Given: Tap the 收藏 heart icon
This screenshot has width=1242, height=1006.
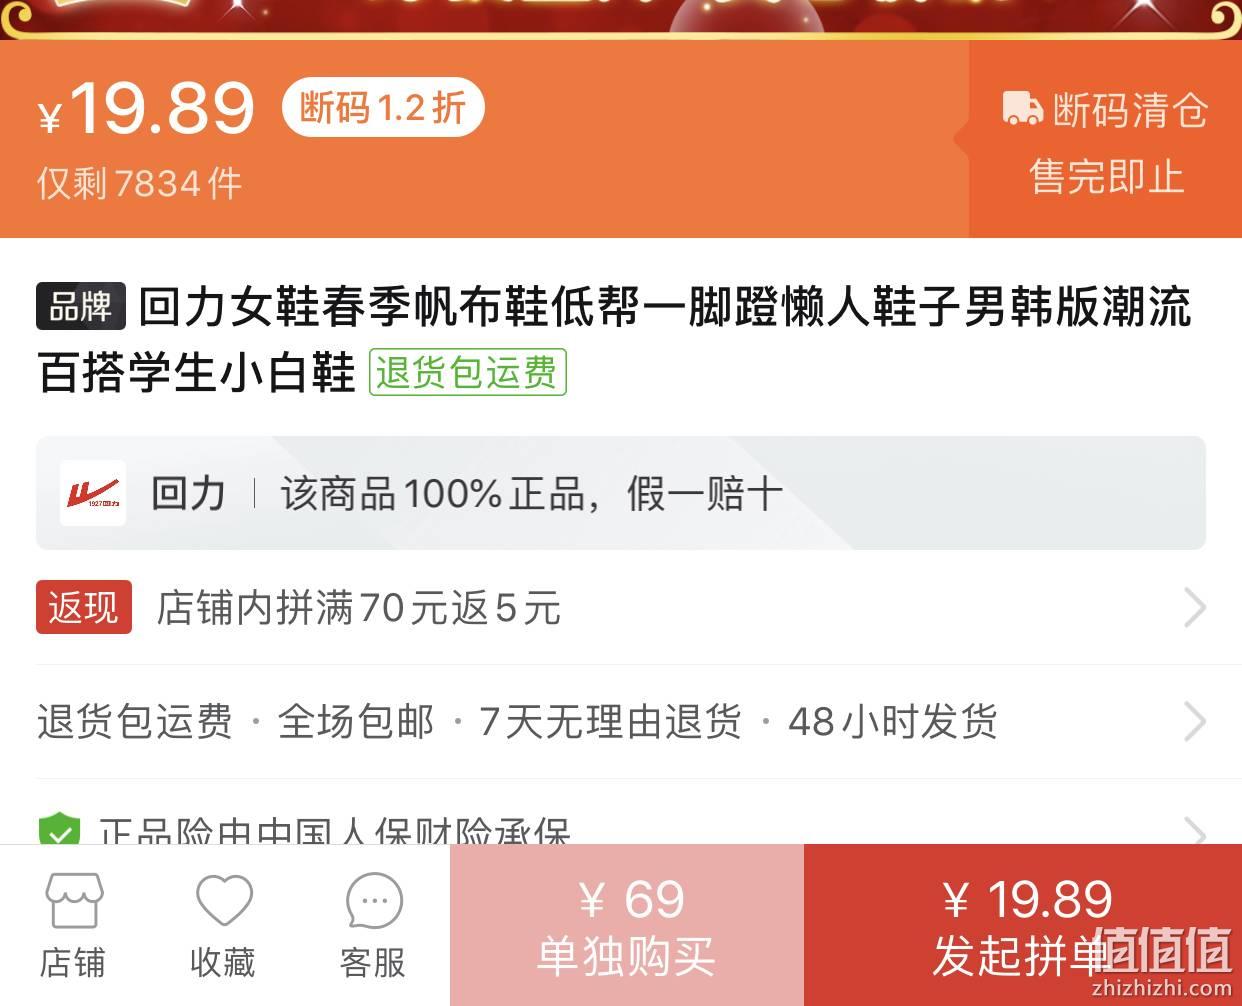Looking at the screenshot, I should [223, 900].
